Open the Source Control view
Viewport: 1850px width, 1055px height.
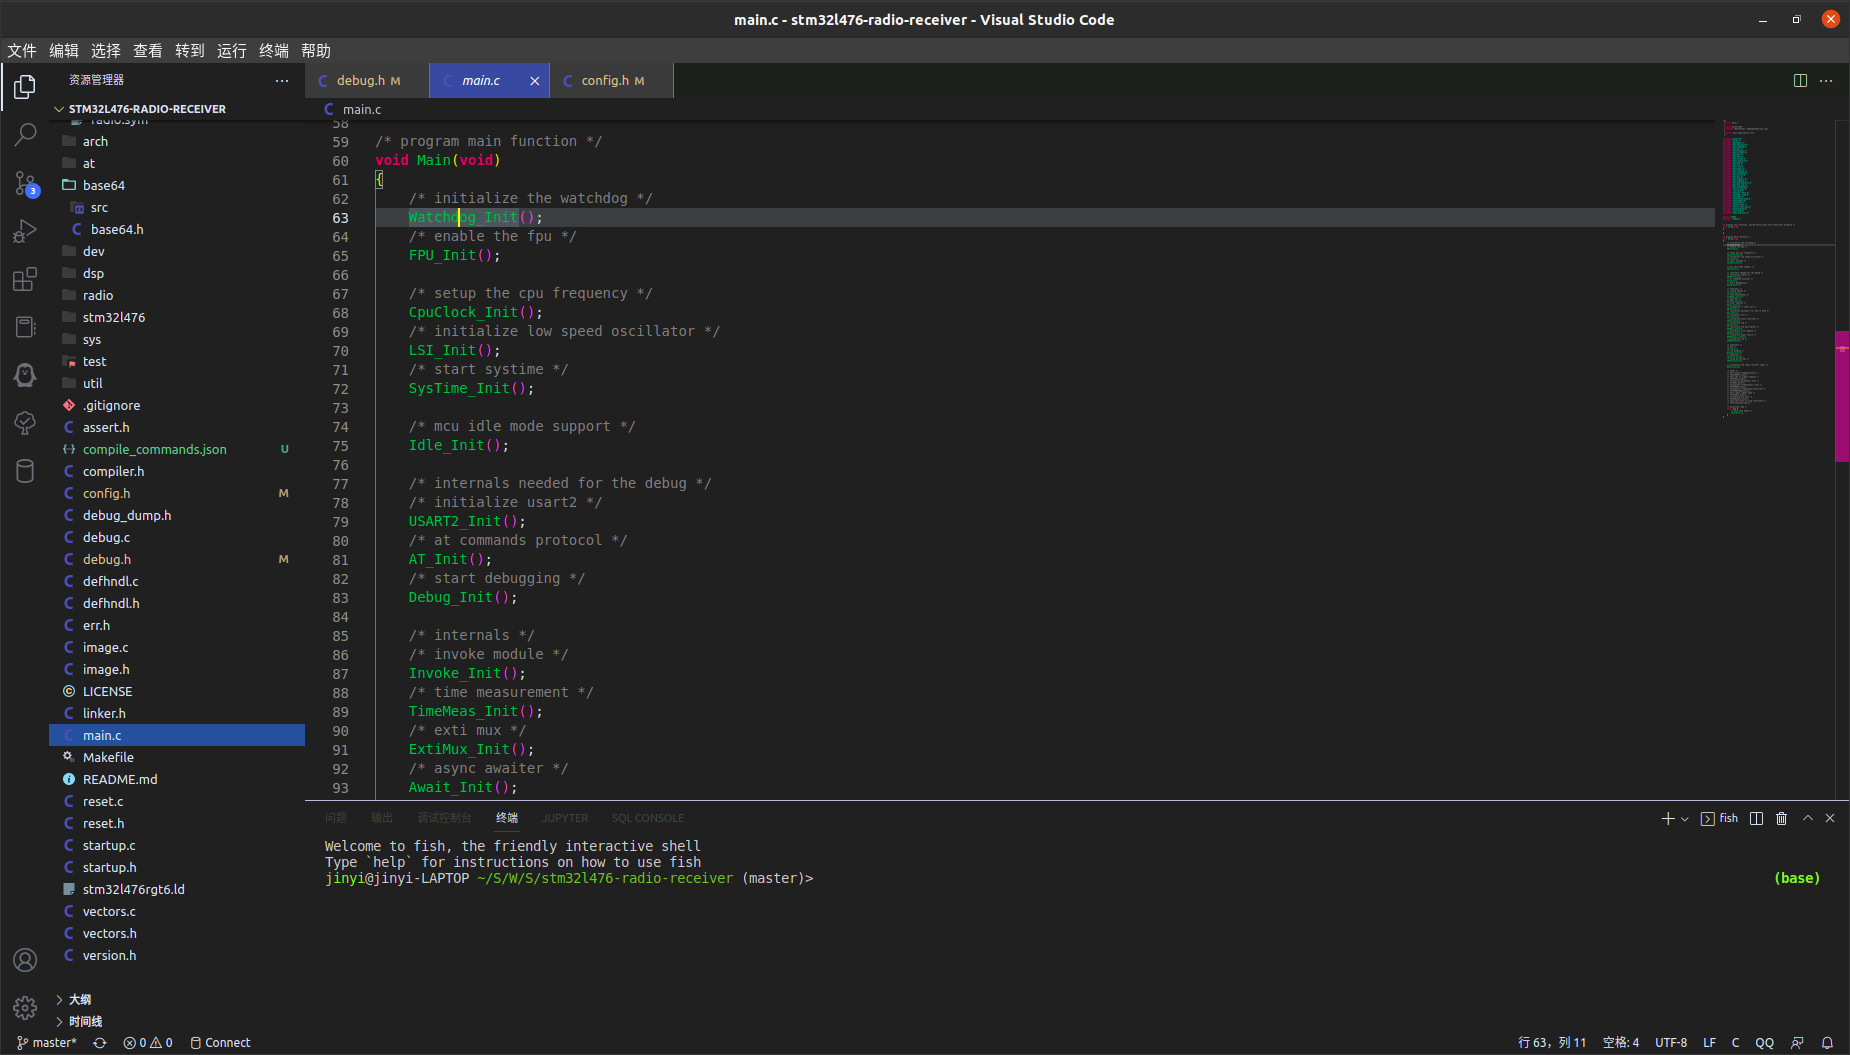point(25,184)
